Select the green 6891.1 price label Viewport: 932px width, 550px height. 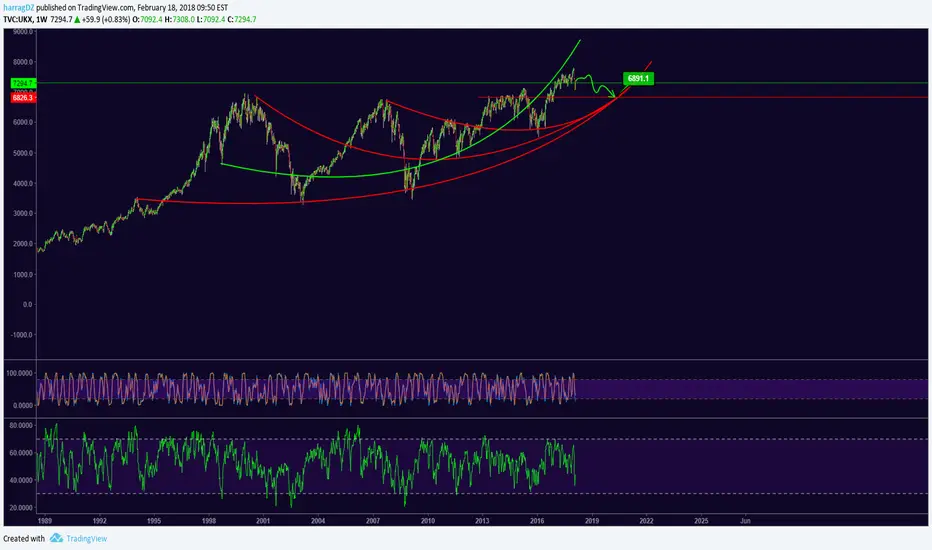638,78
